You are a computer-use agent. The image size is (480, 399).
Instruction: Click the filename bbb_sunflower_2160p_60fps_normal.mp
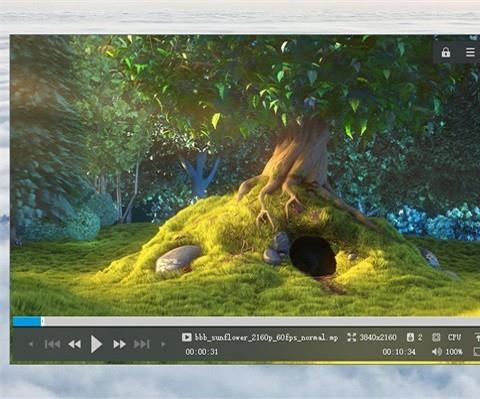(x=266, y=337)
